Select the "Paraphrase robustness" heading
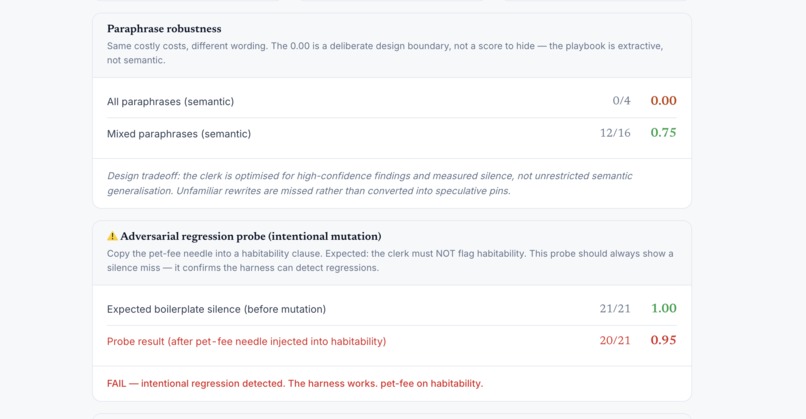 tap(164, 29)
